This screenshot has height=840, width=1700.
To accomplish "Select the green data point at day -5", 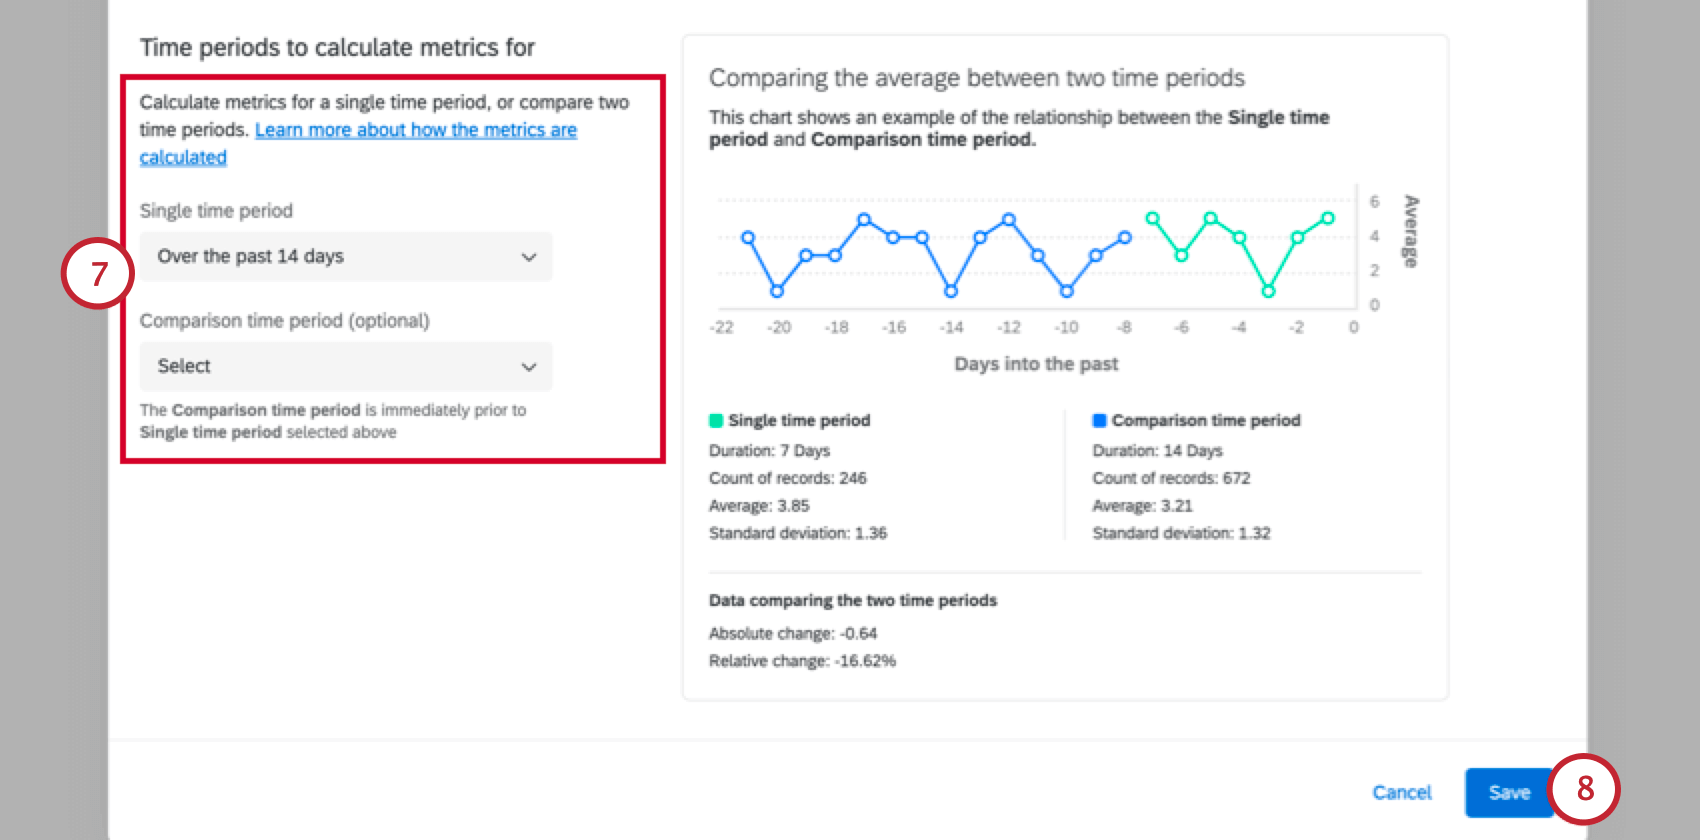I will coord(1210,218).
